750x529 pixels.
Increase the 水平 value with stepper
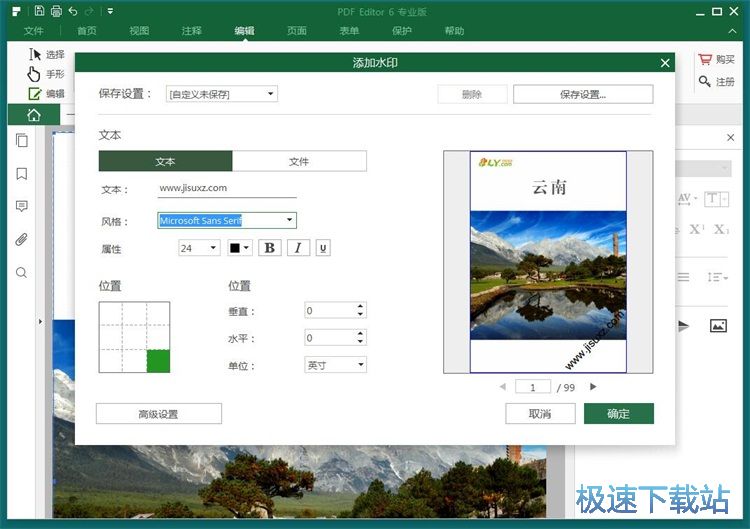point(360,333)
